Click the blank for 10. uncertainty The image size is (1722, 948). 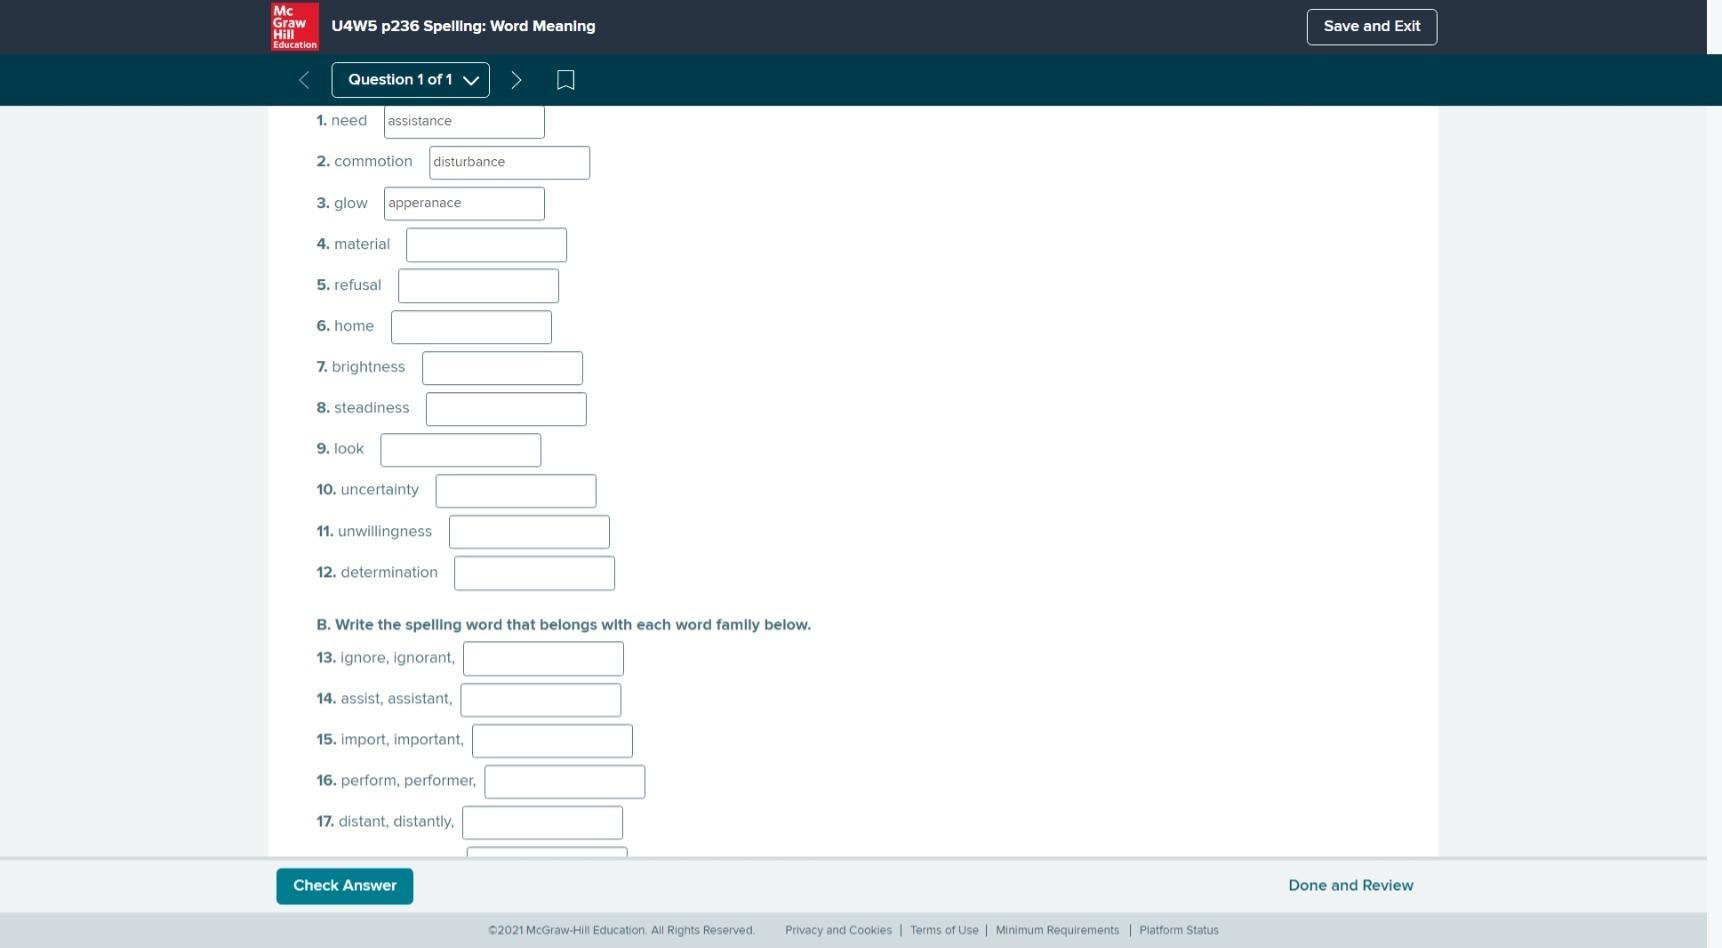coord(516,491)
